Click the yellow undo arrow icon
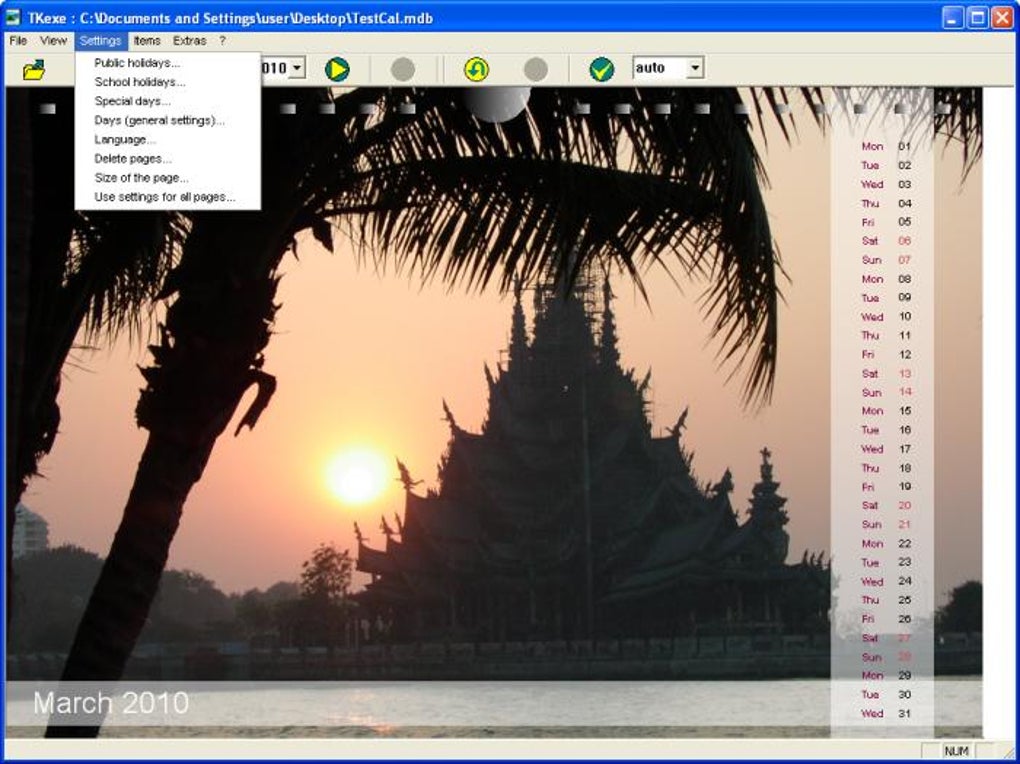 [476, 69]
